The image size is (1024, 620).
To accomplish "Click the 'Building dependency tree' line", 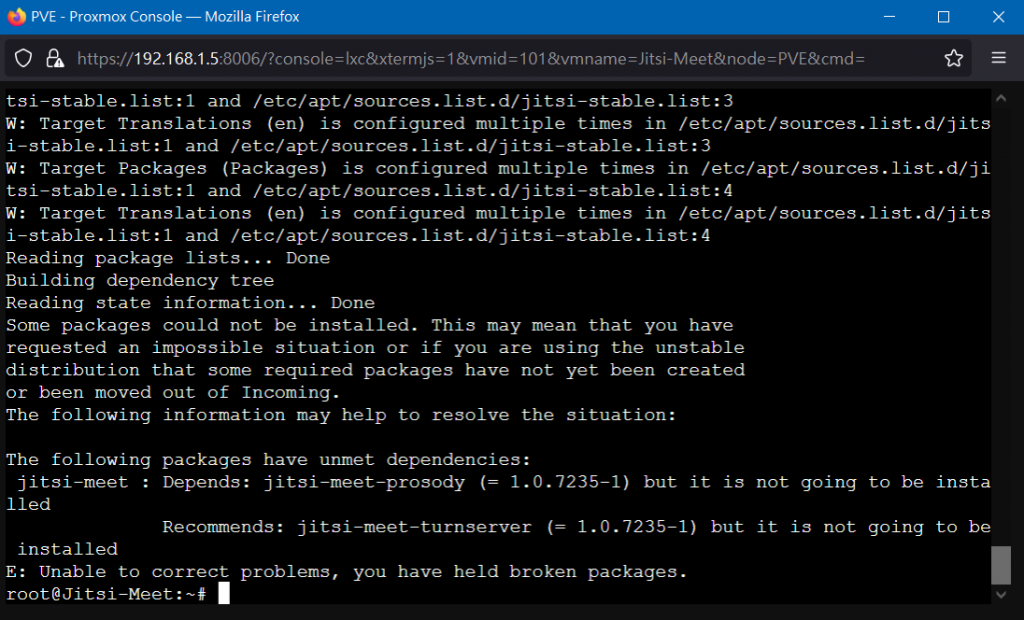I will point(140,280).
